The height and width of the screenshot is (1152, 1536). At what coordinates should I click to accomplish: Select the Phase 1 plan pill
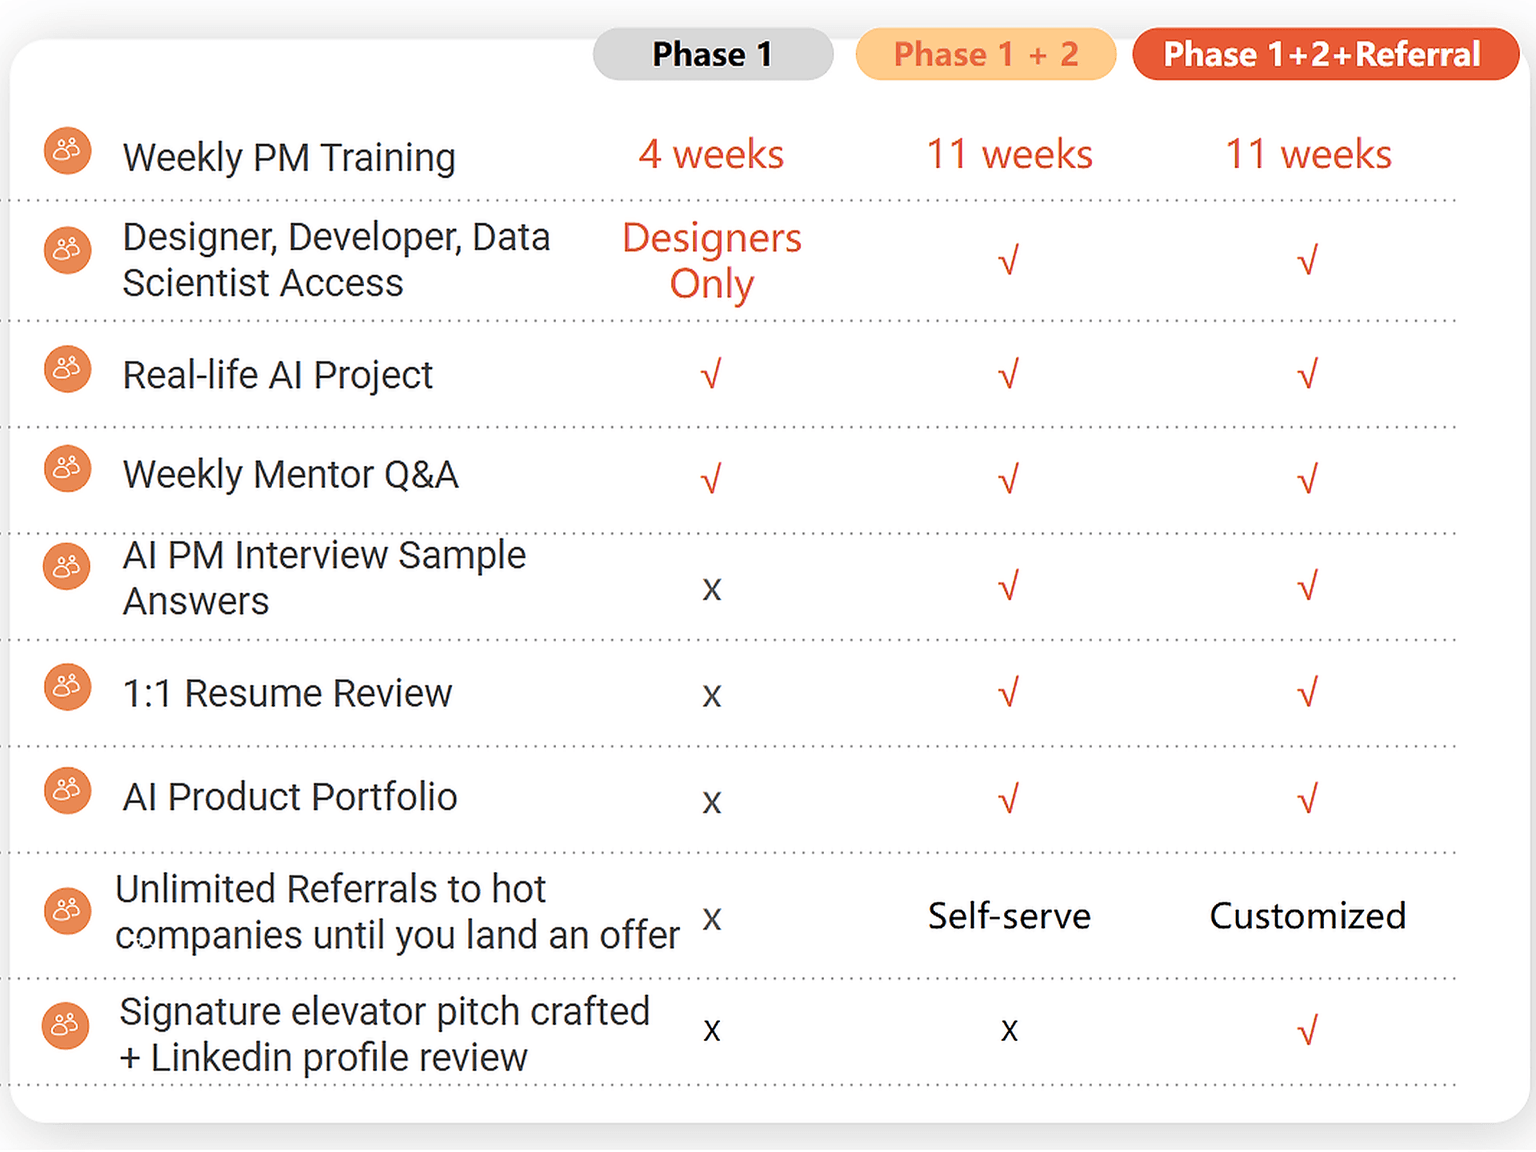[713, 54]
